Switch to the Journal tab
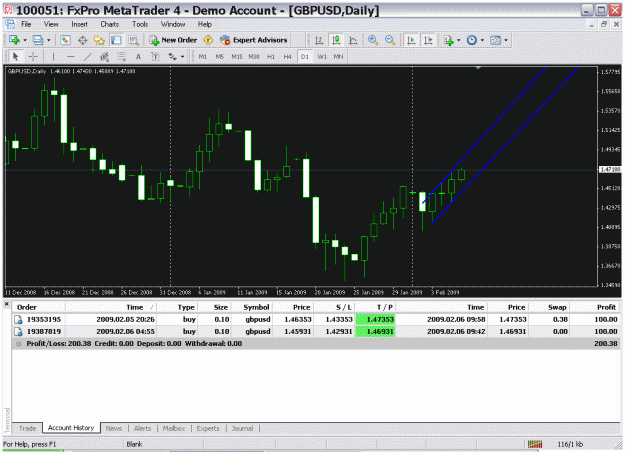Screen dimensions: 625x452 pyautogui.click(x=242, y=428)
